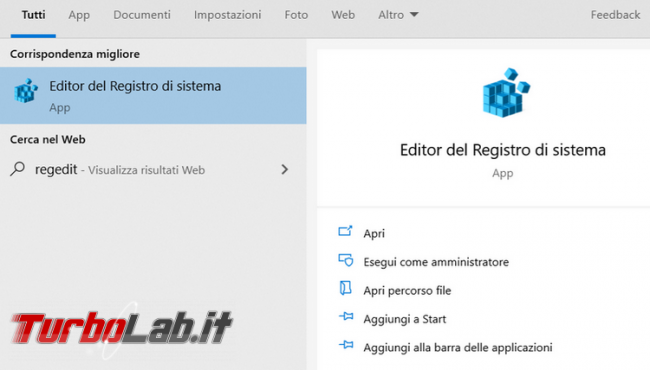
Task: Switch to the App search tab
Action: 79,15
